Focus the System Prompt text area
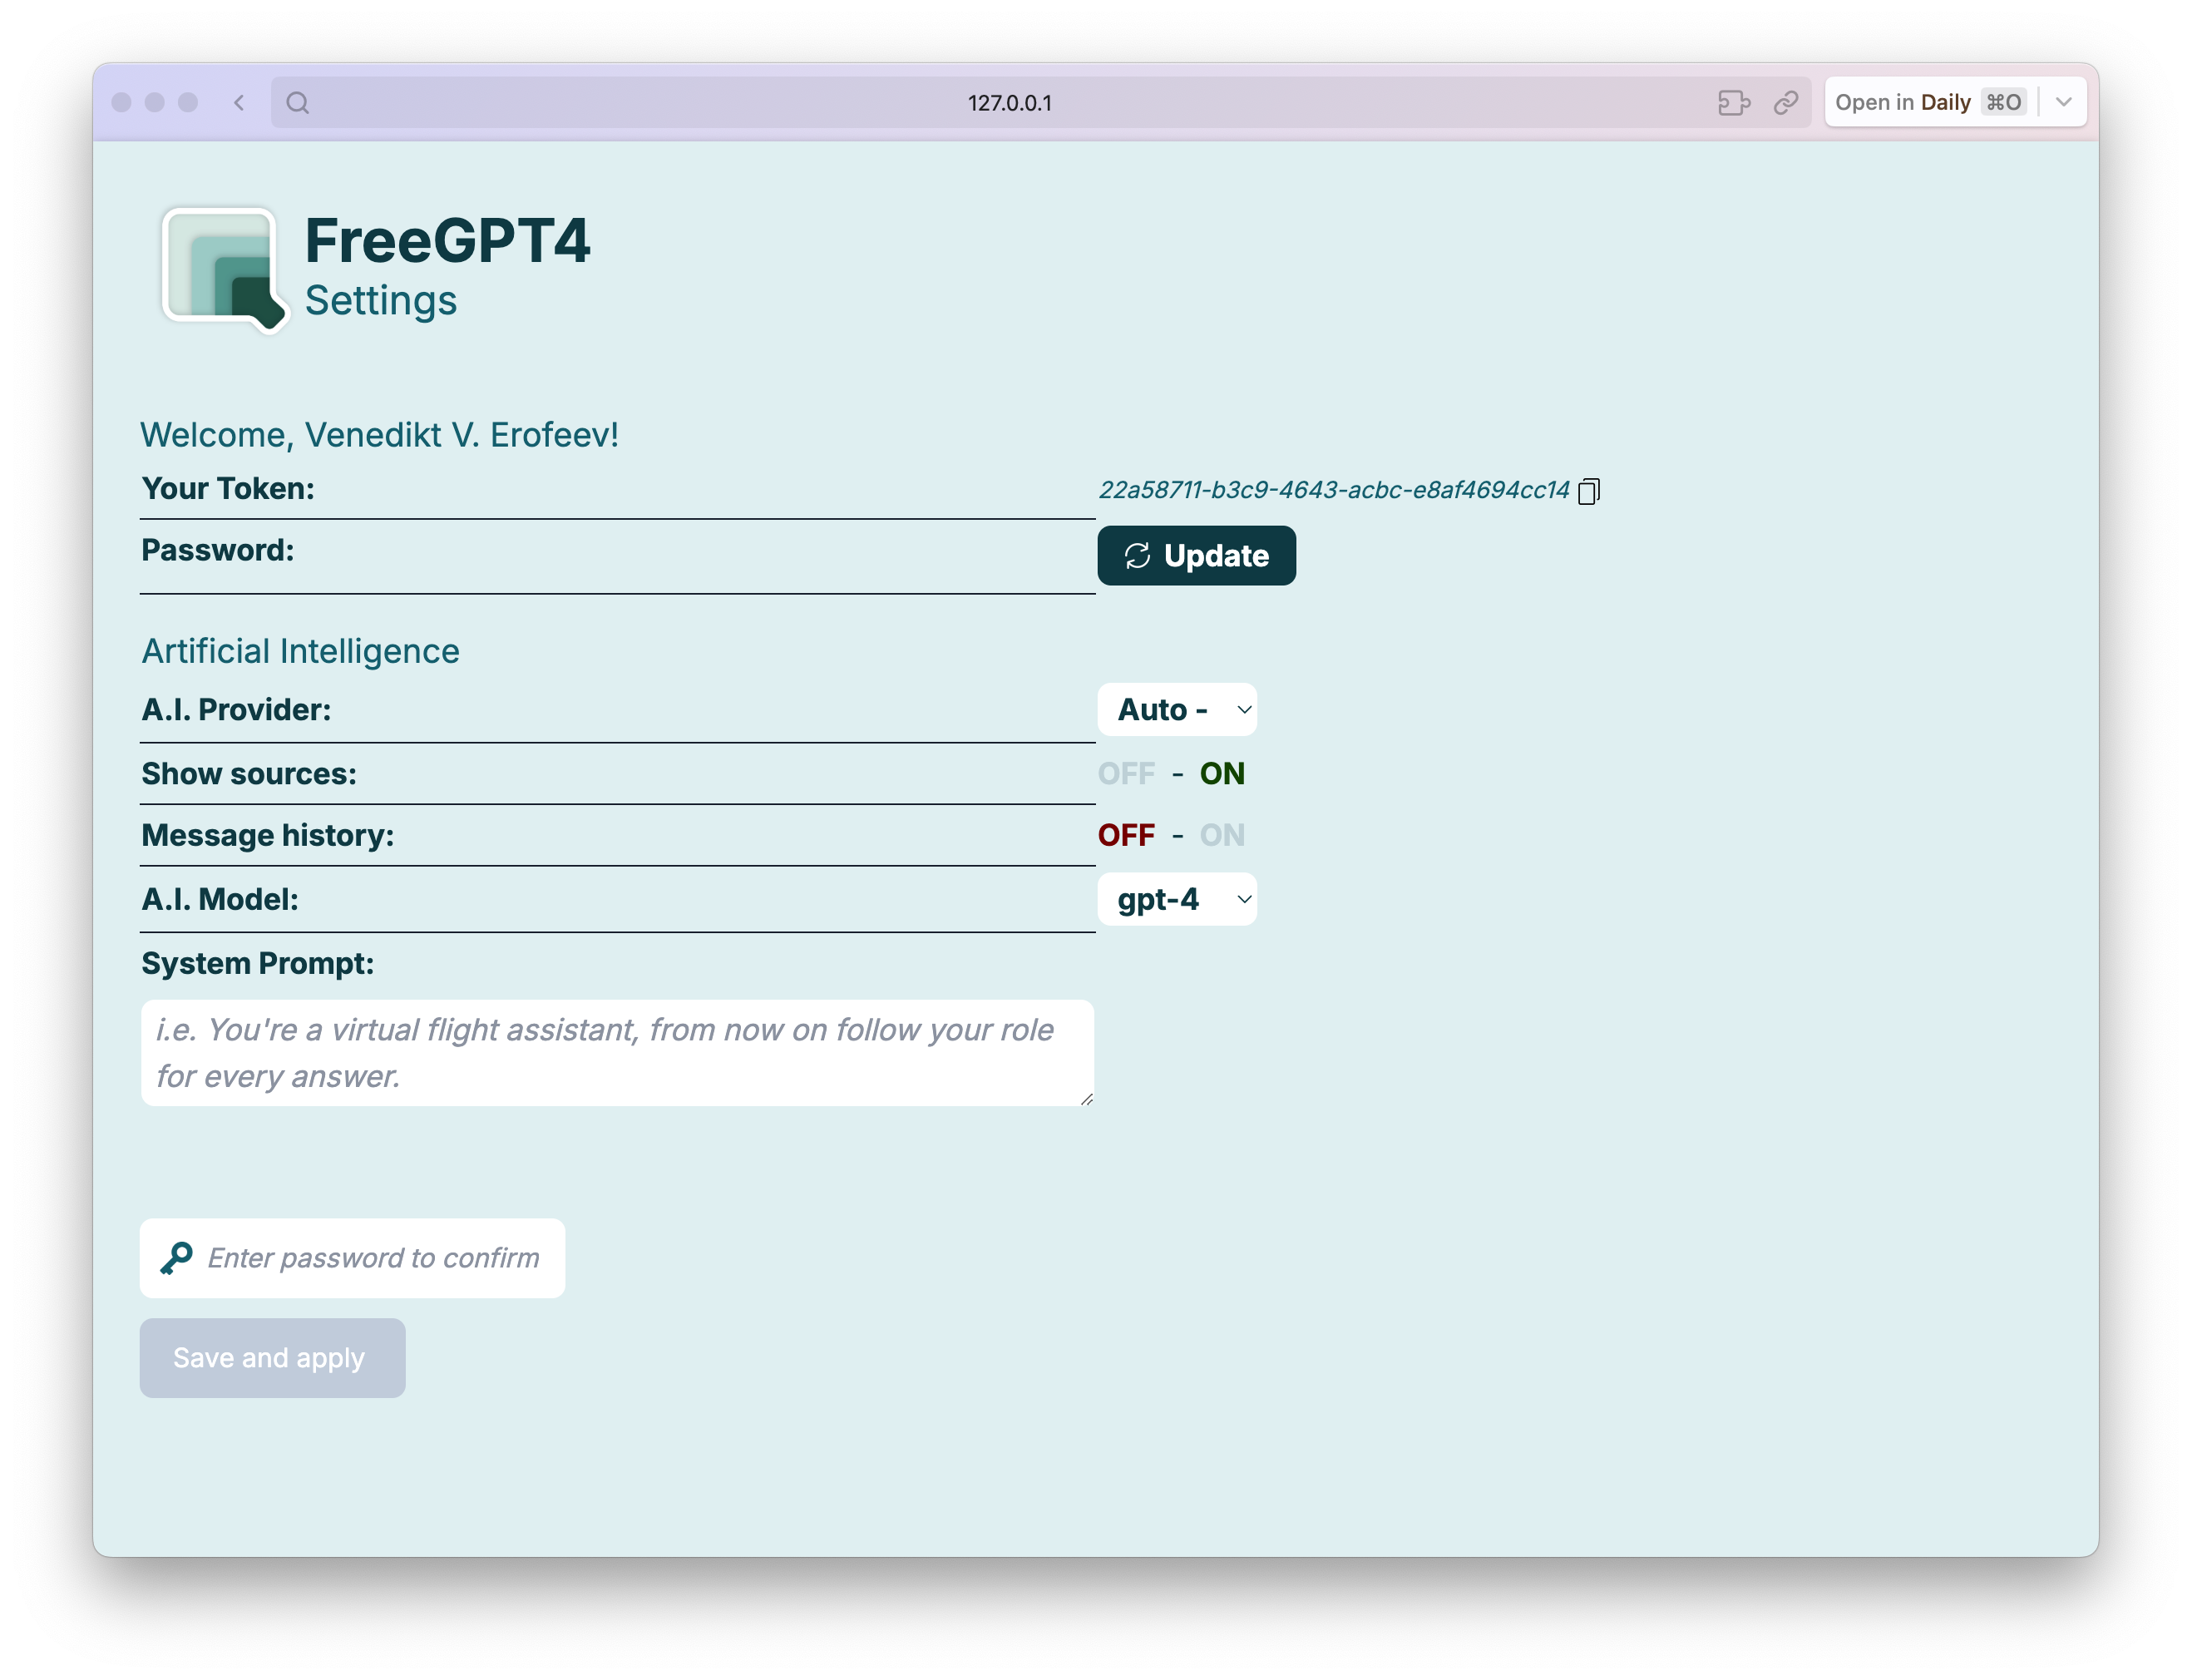The image size is (2192, 1680). [617, 1053]
